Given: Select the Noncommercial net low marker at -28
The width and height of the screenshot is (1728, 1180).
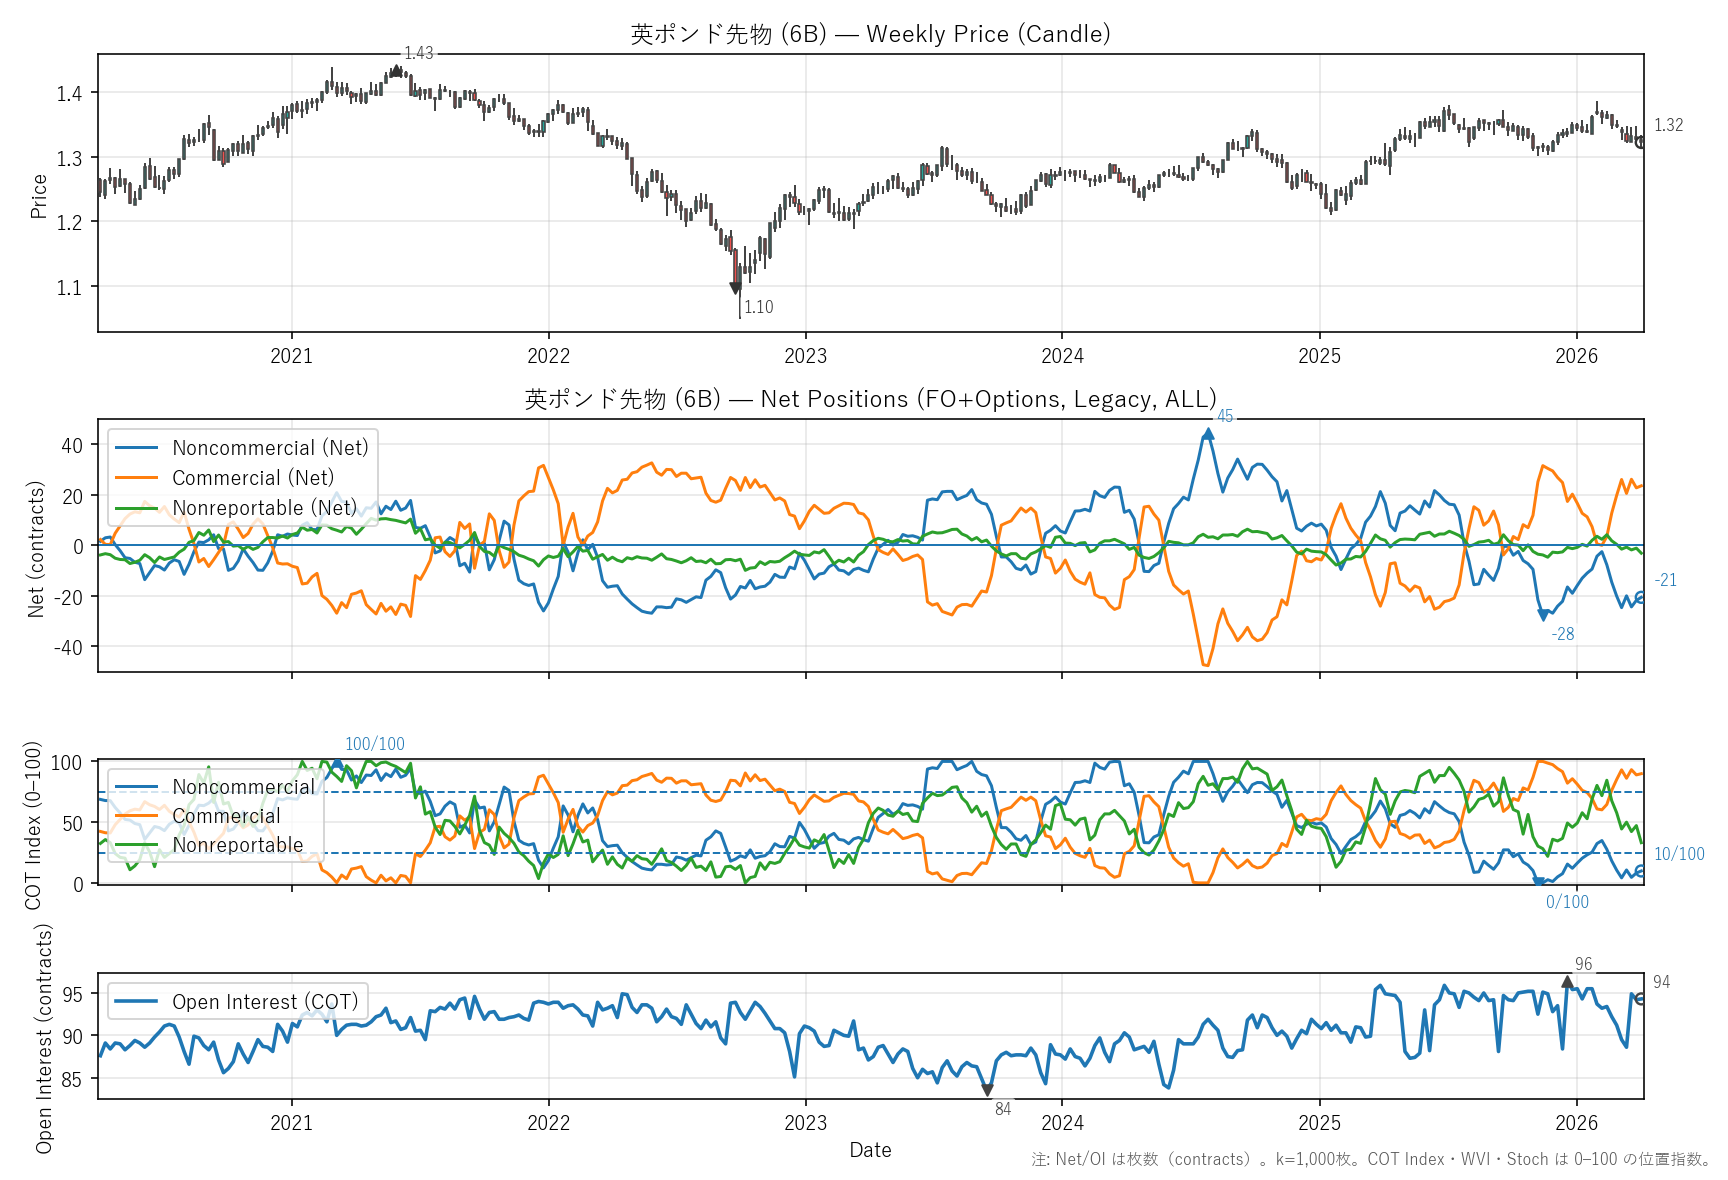Looking at the screenshot, I should click(x=1543, y=616).
